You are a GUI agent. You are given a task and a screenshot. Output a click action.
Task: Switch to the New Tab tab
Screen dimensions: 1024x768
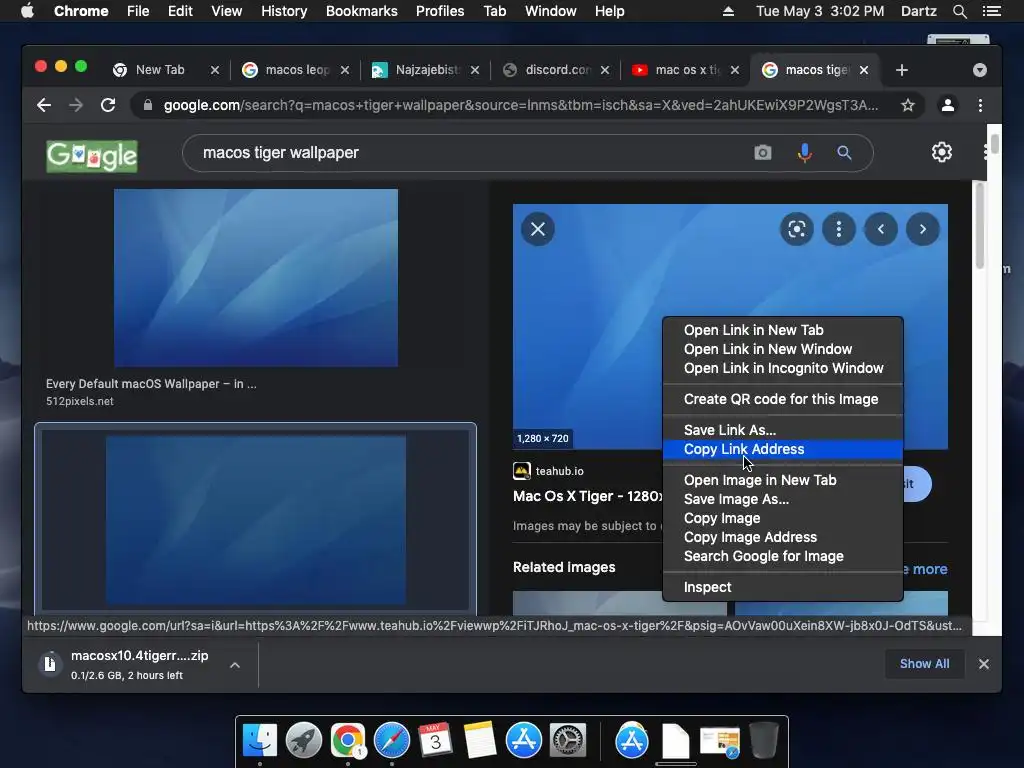pos(160,70)
